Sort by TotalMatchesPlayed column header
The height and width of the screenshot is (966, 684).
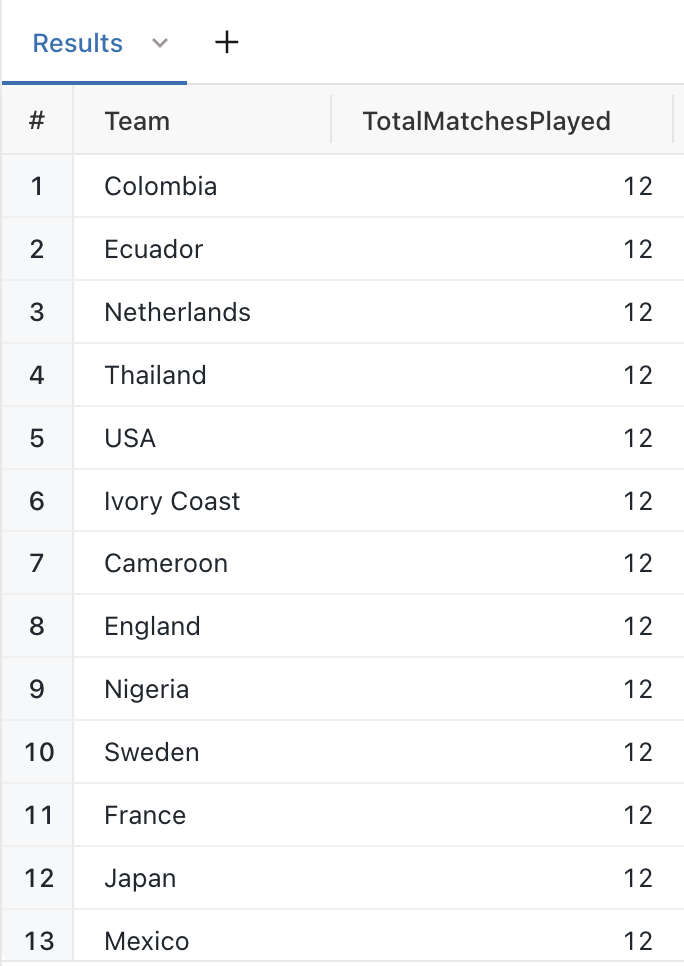click(502, 121)
